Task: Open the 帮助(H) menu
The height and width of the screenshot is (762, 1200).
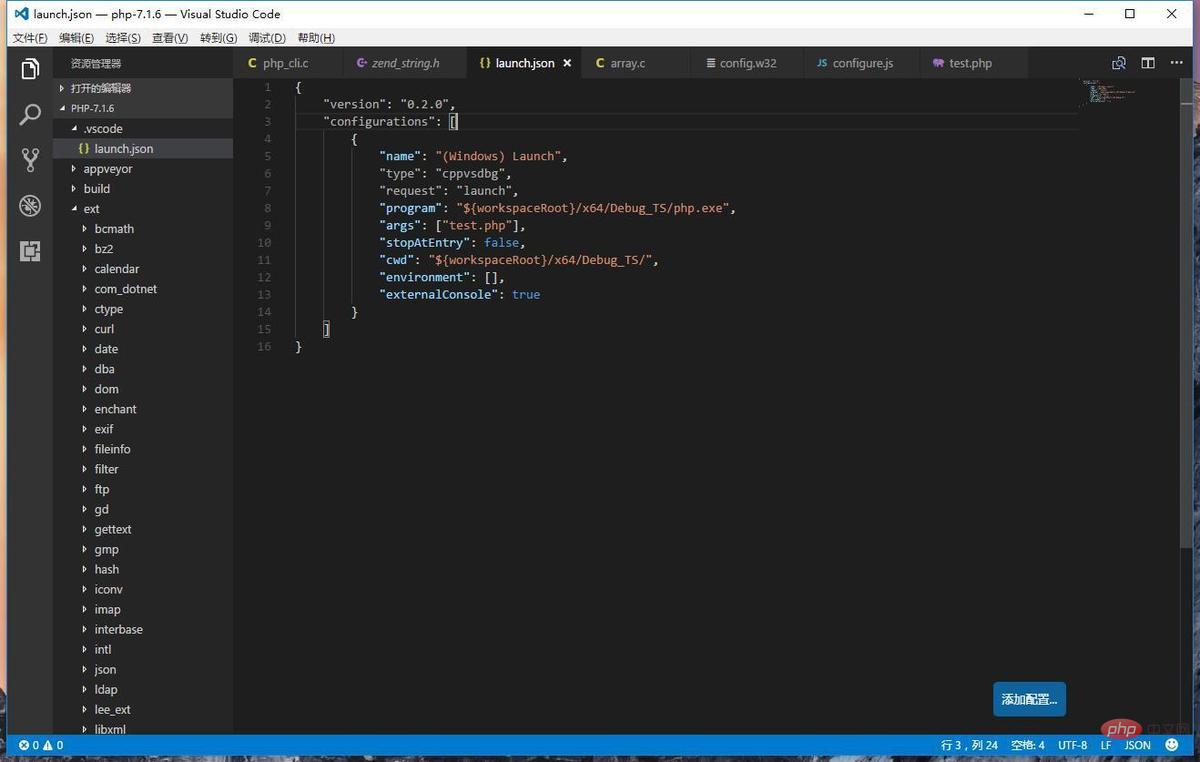Action: [316, 38]
